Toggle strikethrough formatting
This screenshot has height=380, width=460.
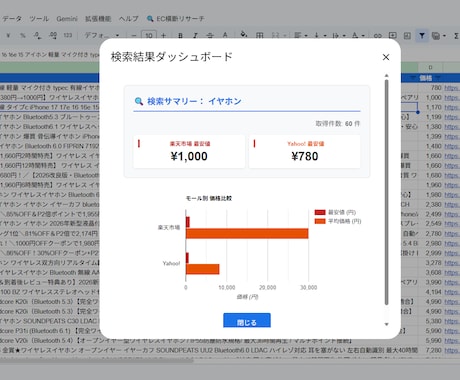point(210,35)
